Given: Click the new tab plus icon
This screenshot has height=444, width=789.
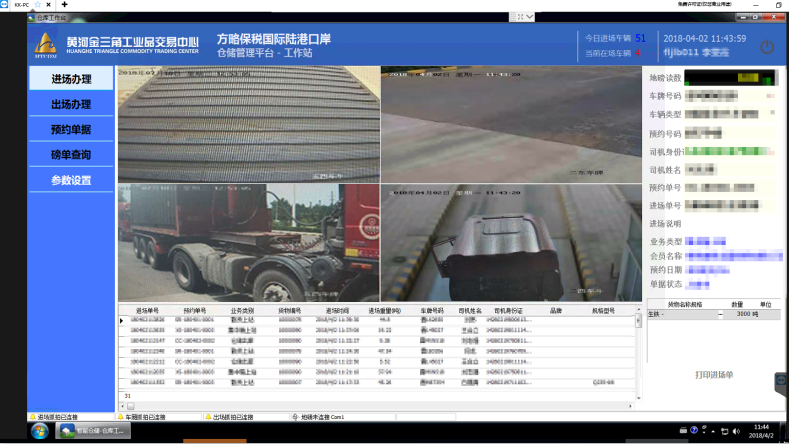Looking at the screenshot, I should [x=65, y=5].
